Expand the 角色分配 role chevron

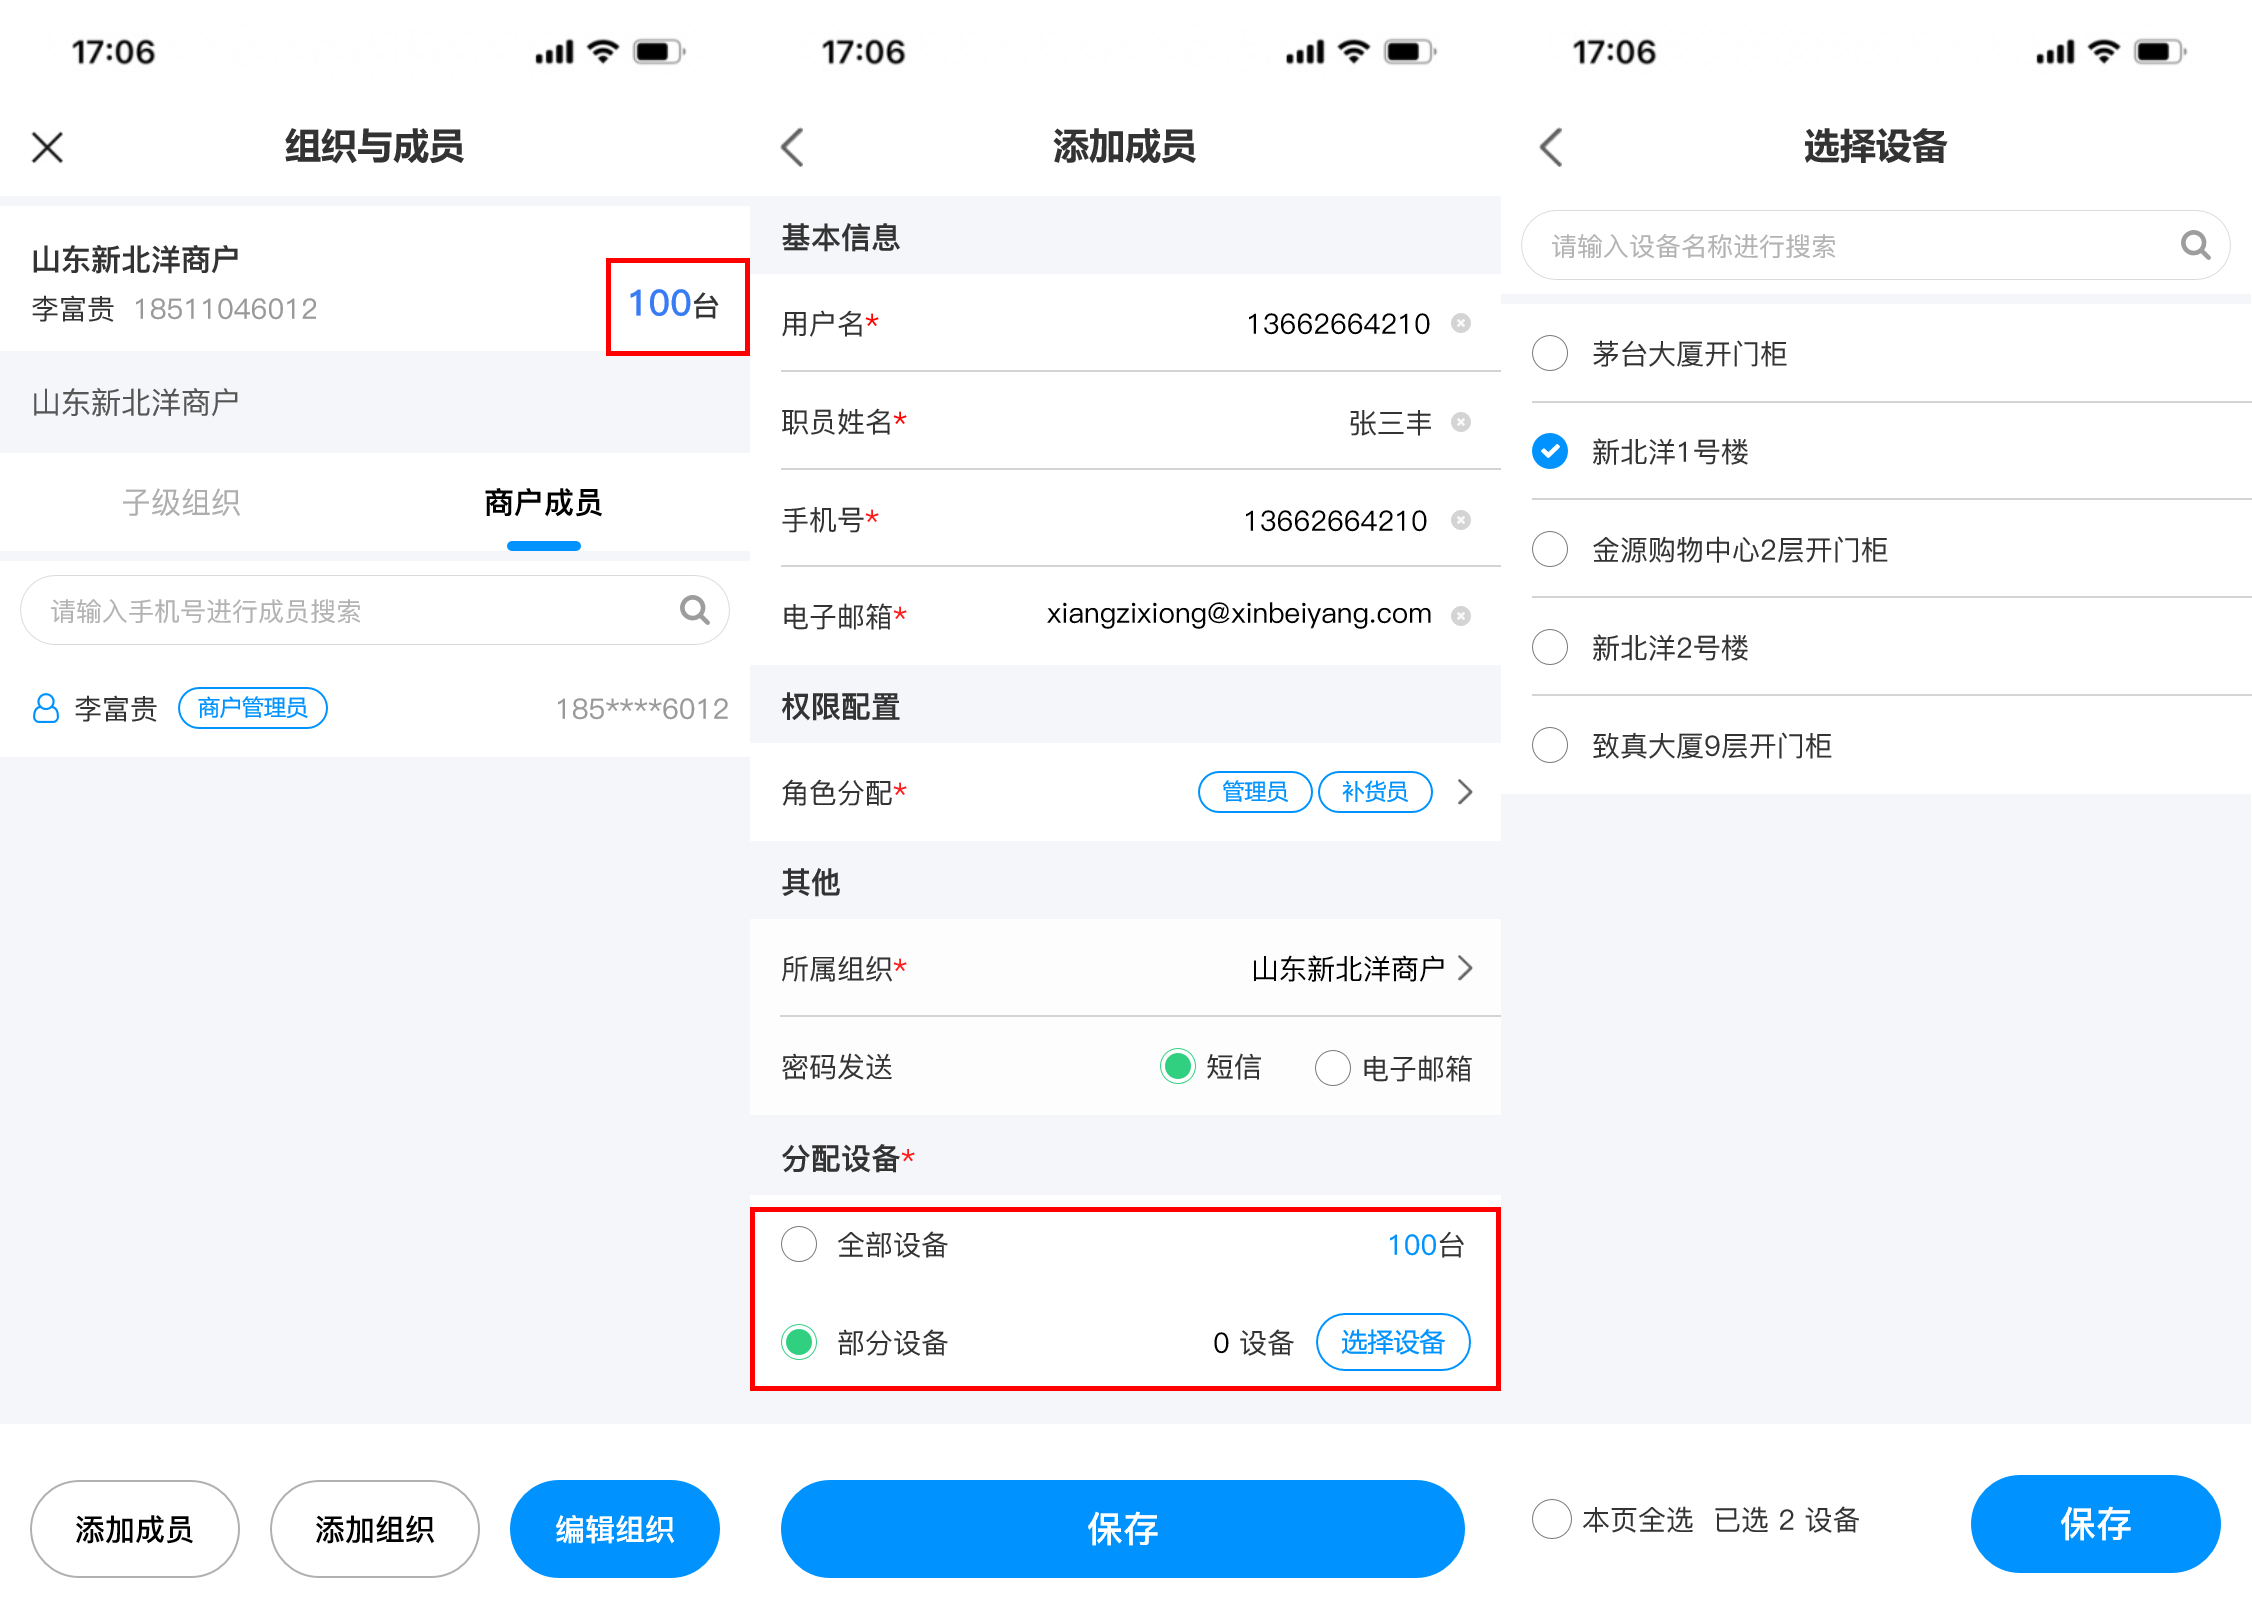coord(1465,792)
